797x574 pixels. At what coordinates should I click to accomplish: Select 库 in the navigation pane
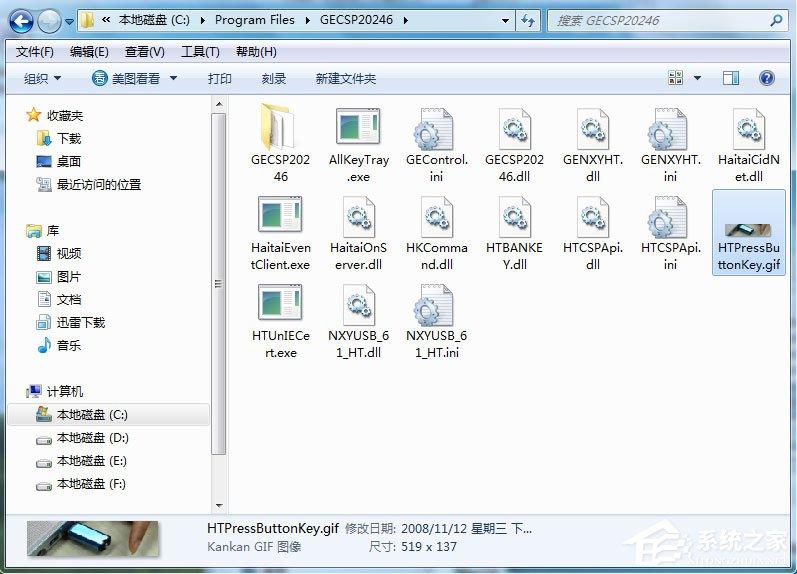tap(52, 230)
